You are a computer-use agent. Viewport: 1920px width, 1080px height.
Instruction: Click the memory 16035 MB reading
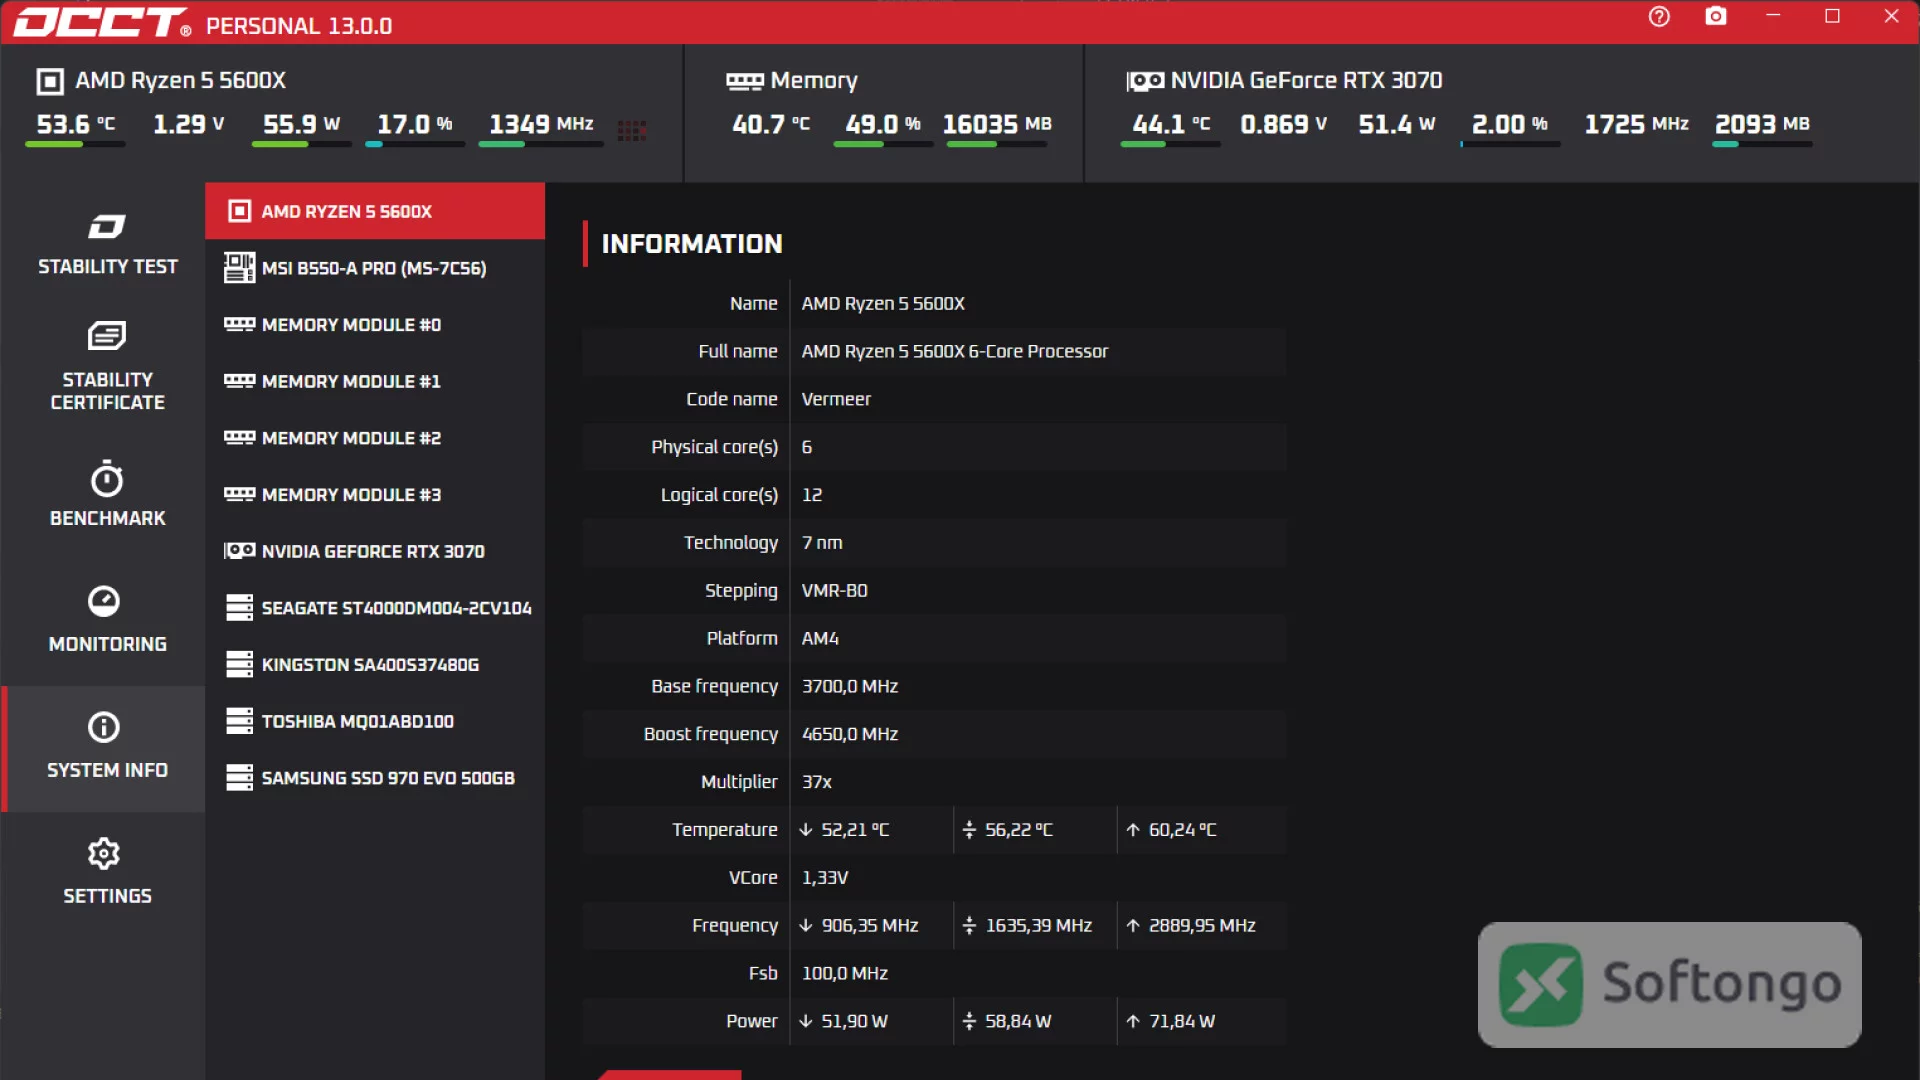coord(997,124)
